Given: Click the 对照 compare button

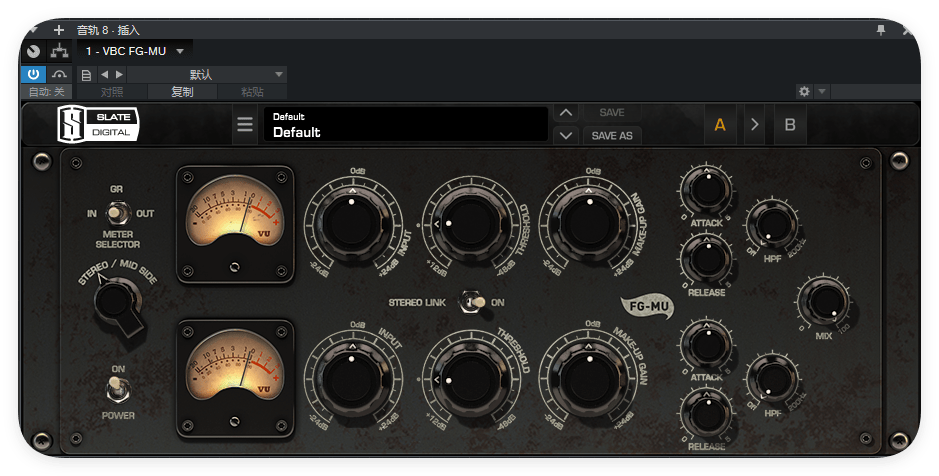Looking at the screenshot, I should pyautogui.click(x=112, y=92).
